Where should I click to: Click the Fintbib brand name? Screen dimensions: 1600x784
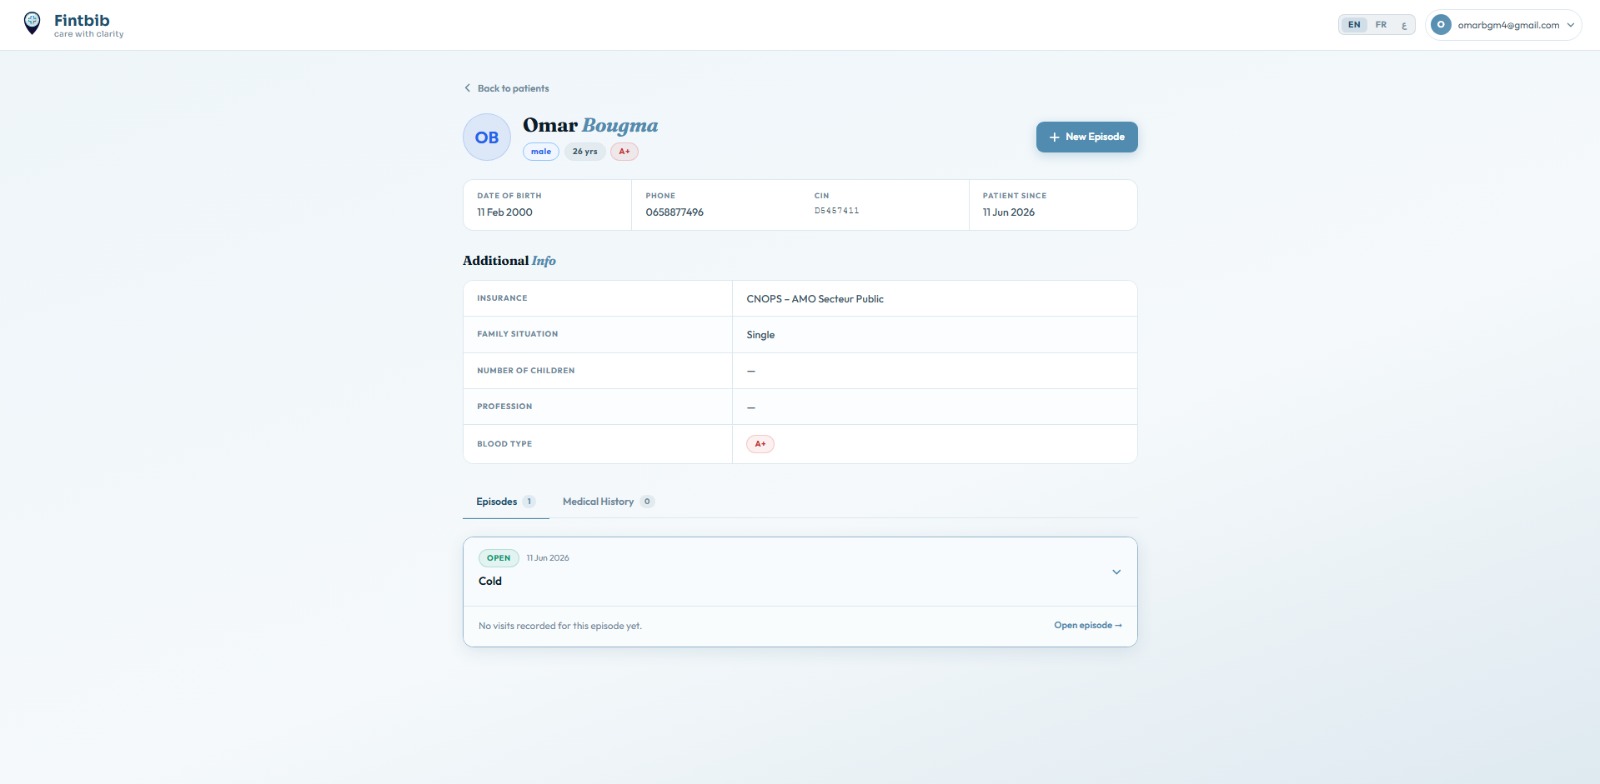point(82,20)
